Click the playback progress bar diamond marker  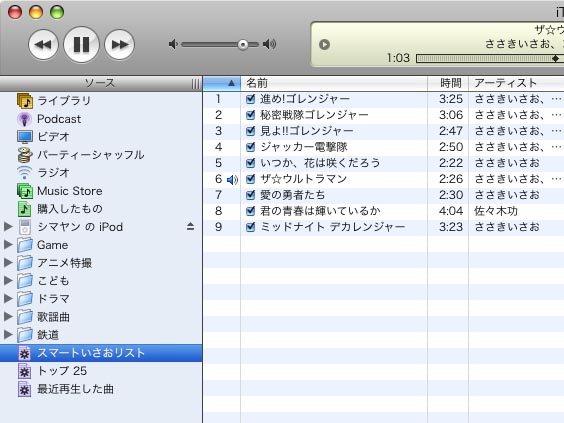(x=556, y=58)
